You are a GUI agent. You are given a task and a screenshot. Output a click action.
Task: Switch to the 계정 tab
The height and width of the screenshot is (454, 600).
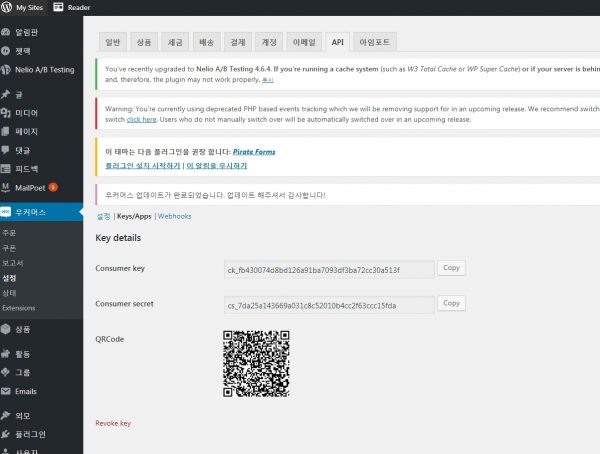click(269, 42)
